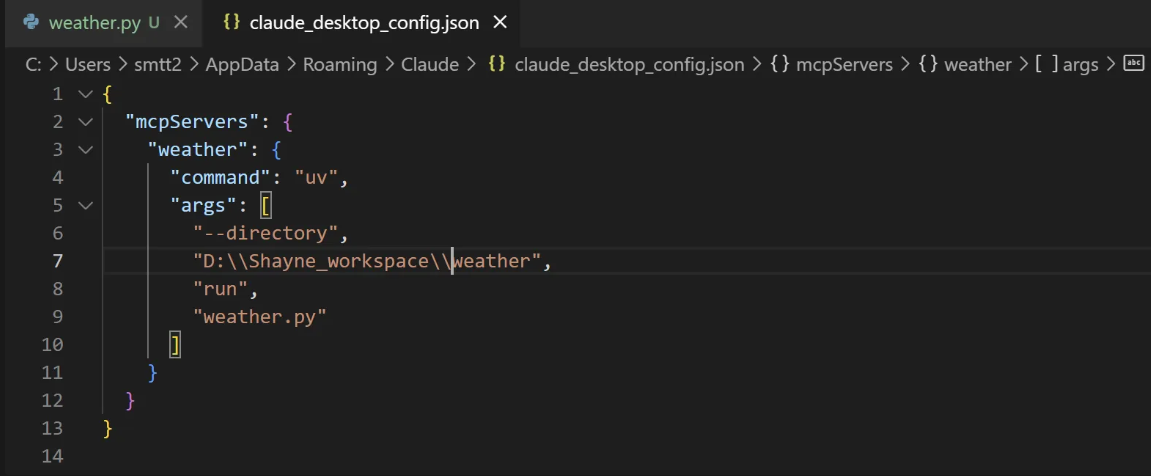Collapse the args array on line 5
Viewport: 1151px width, 476px height.
click(x=86, y=206)
